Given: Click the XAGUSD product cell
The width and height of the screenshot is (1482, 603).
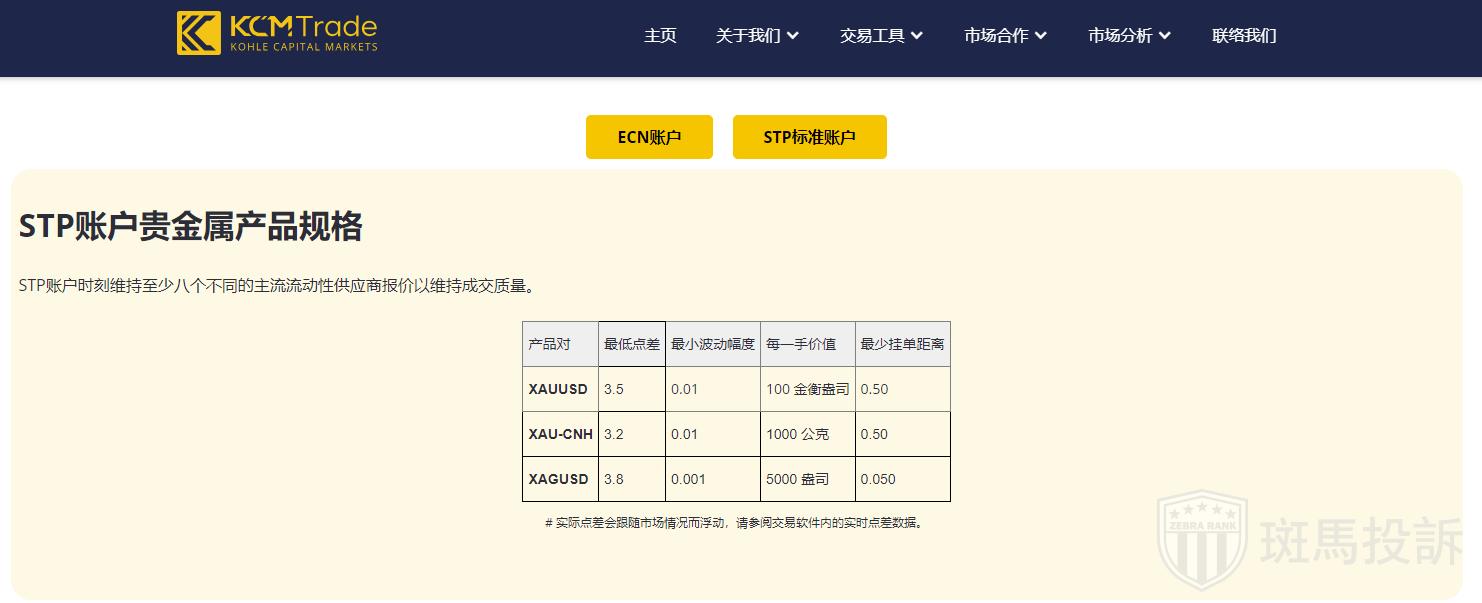Looking at the screenshot, I should [x=558, y=479].
